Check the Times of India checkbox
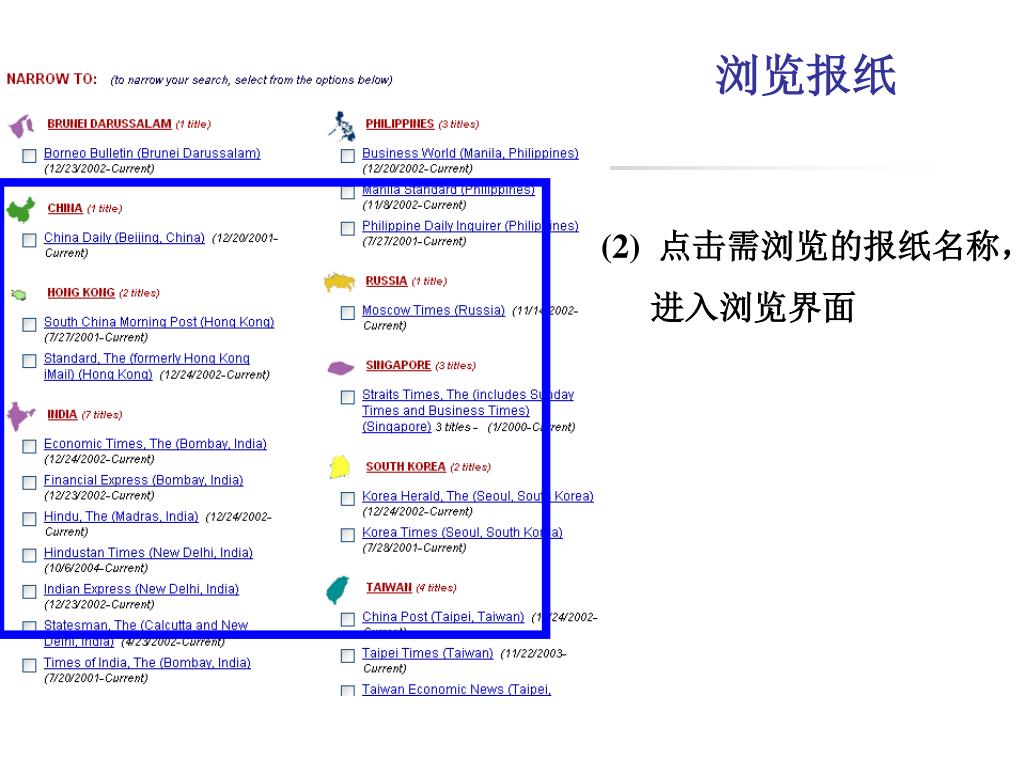Image resolution: width=1024 pixels, height=768 pixels. click(x=29, y=665)
